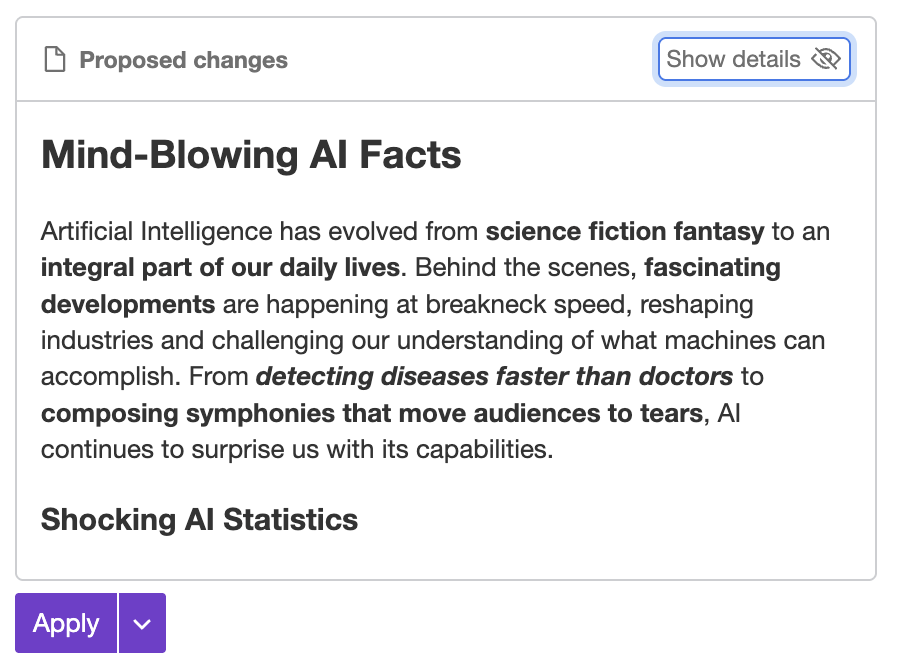
Task: Click the document icon beside Proposed changes
Action: point(54,60)
